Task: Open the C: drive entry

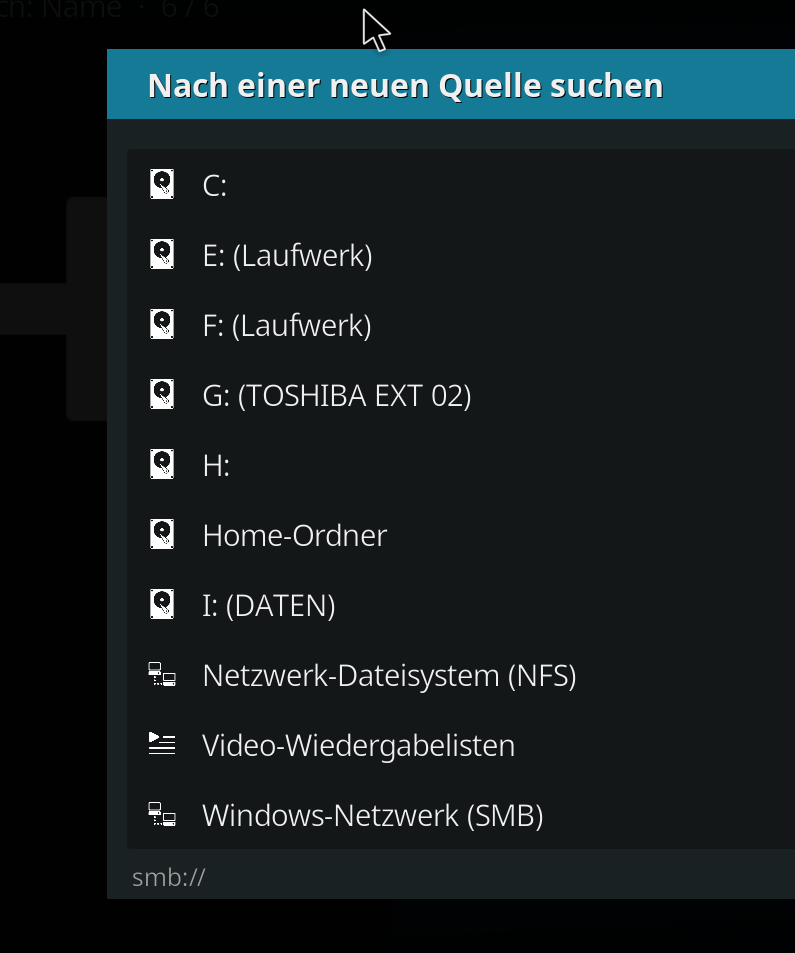Action: coord(461,185)
